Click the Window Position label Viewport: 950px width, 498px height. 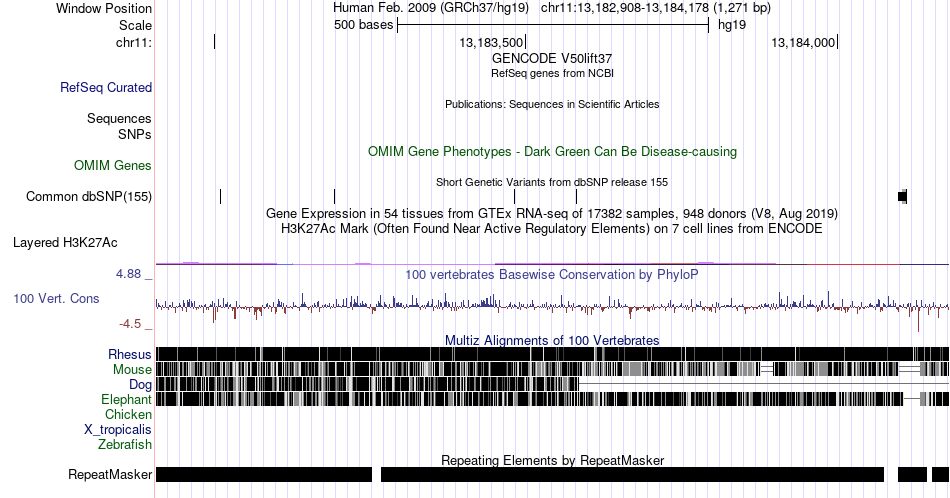click(104, 8)
